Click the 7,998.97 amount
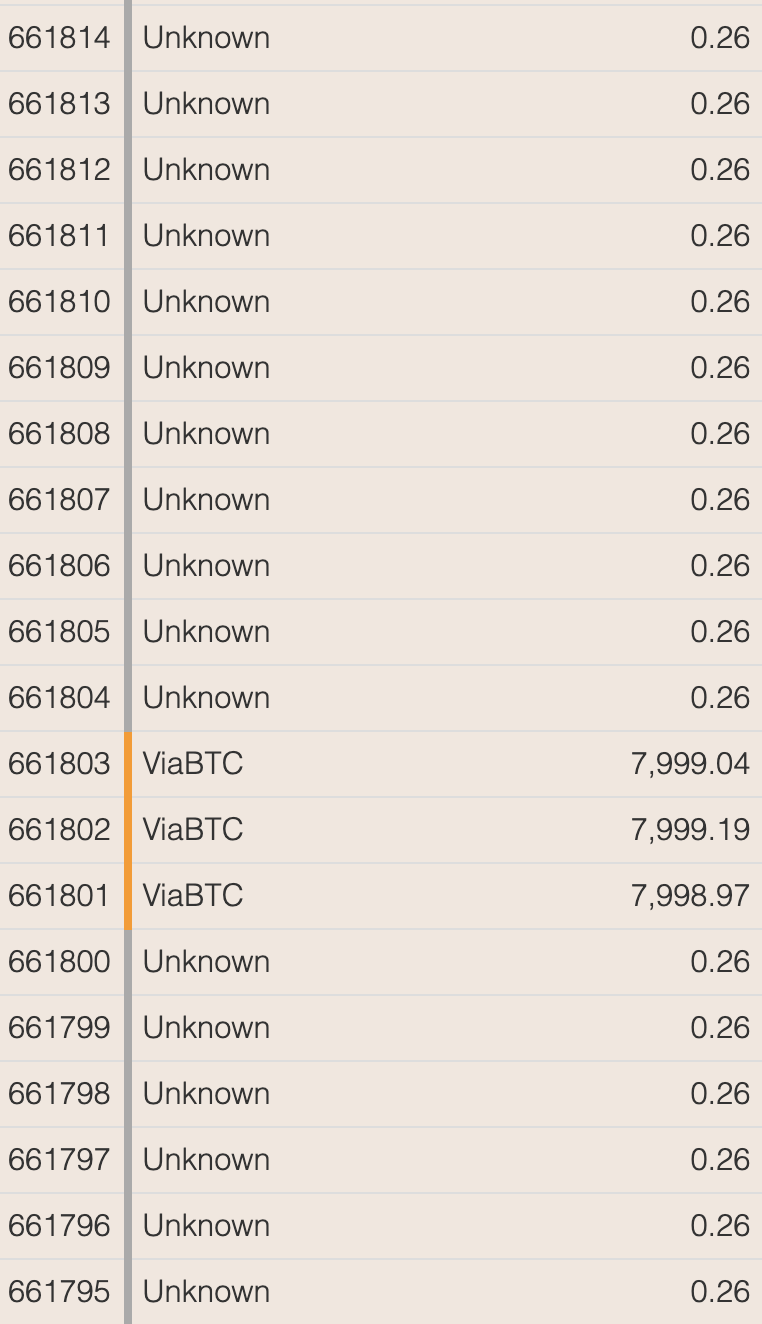 point(690,896)
